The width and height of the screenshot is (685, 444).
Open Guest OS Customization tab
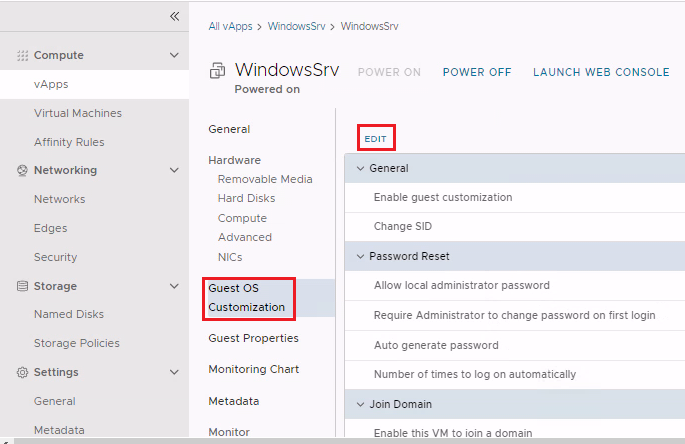pos(246,298)
